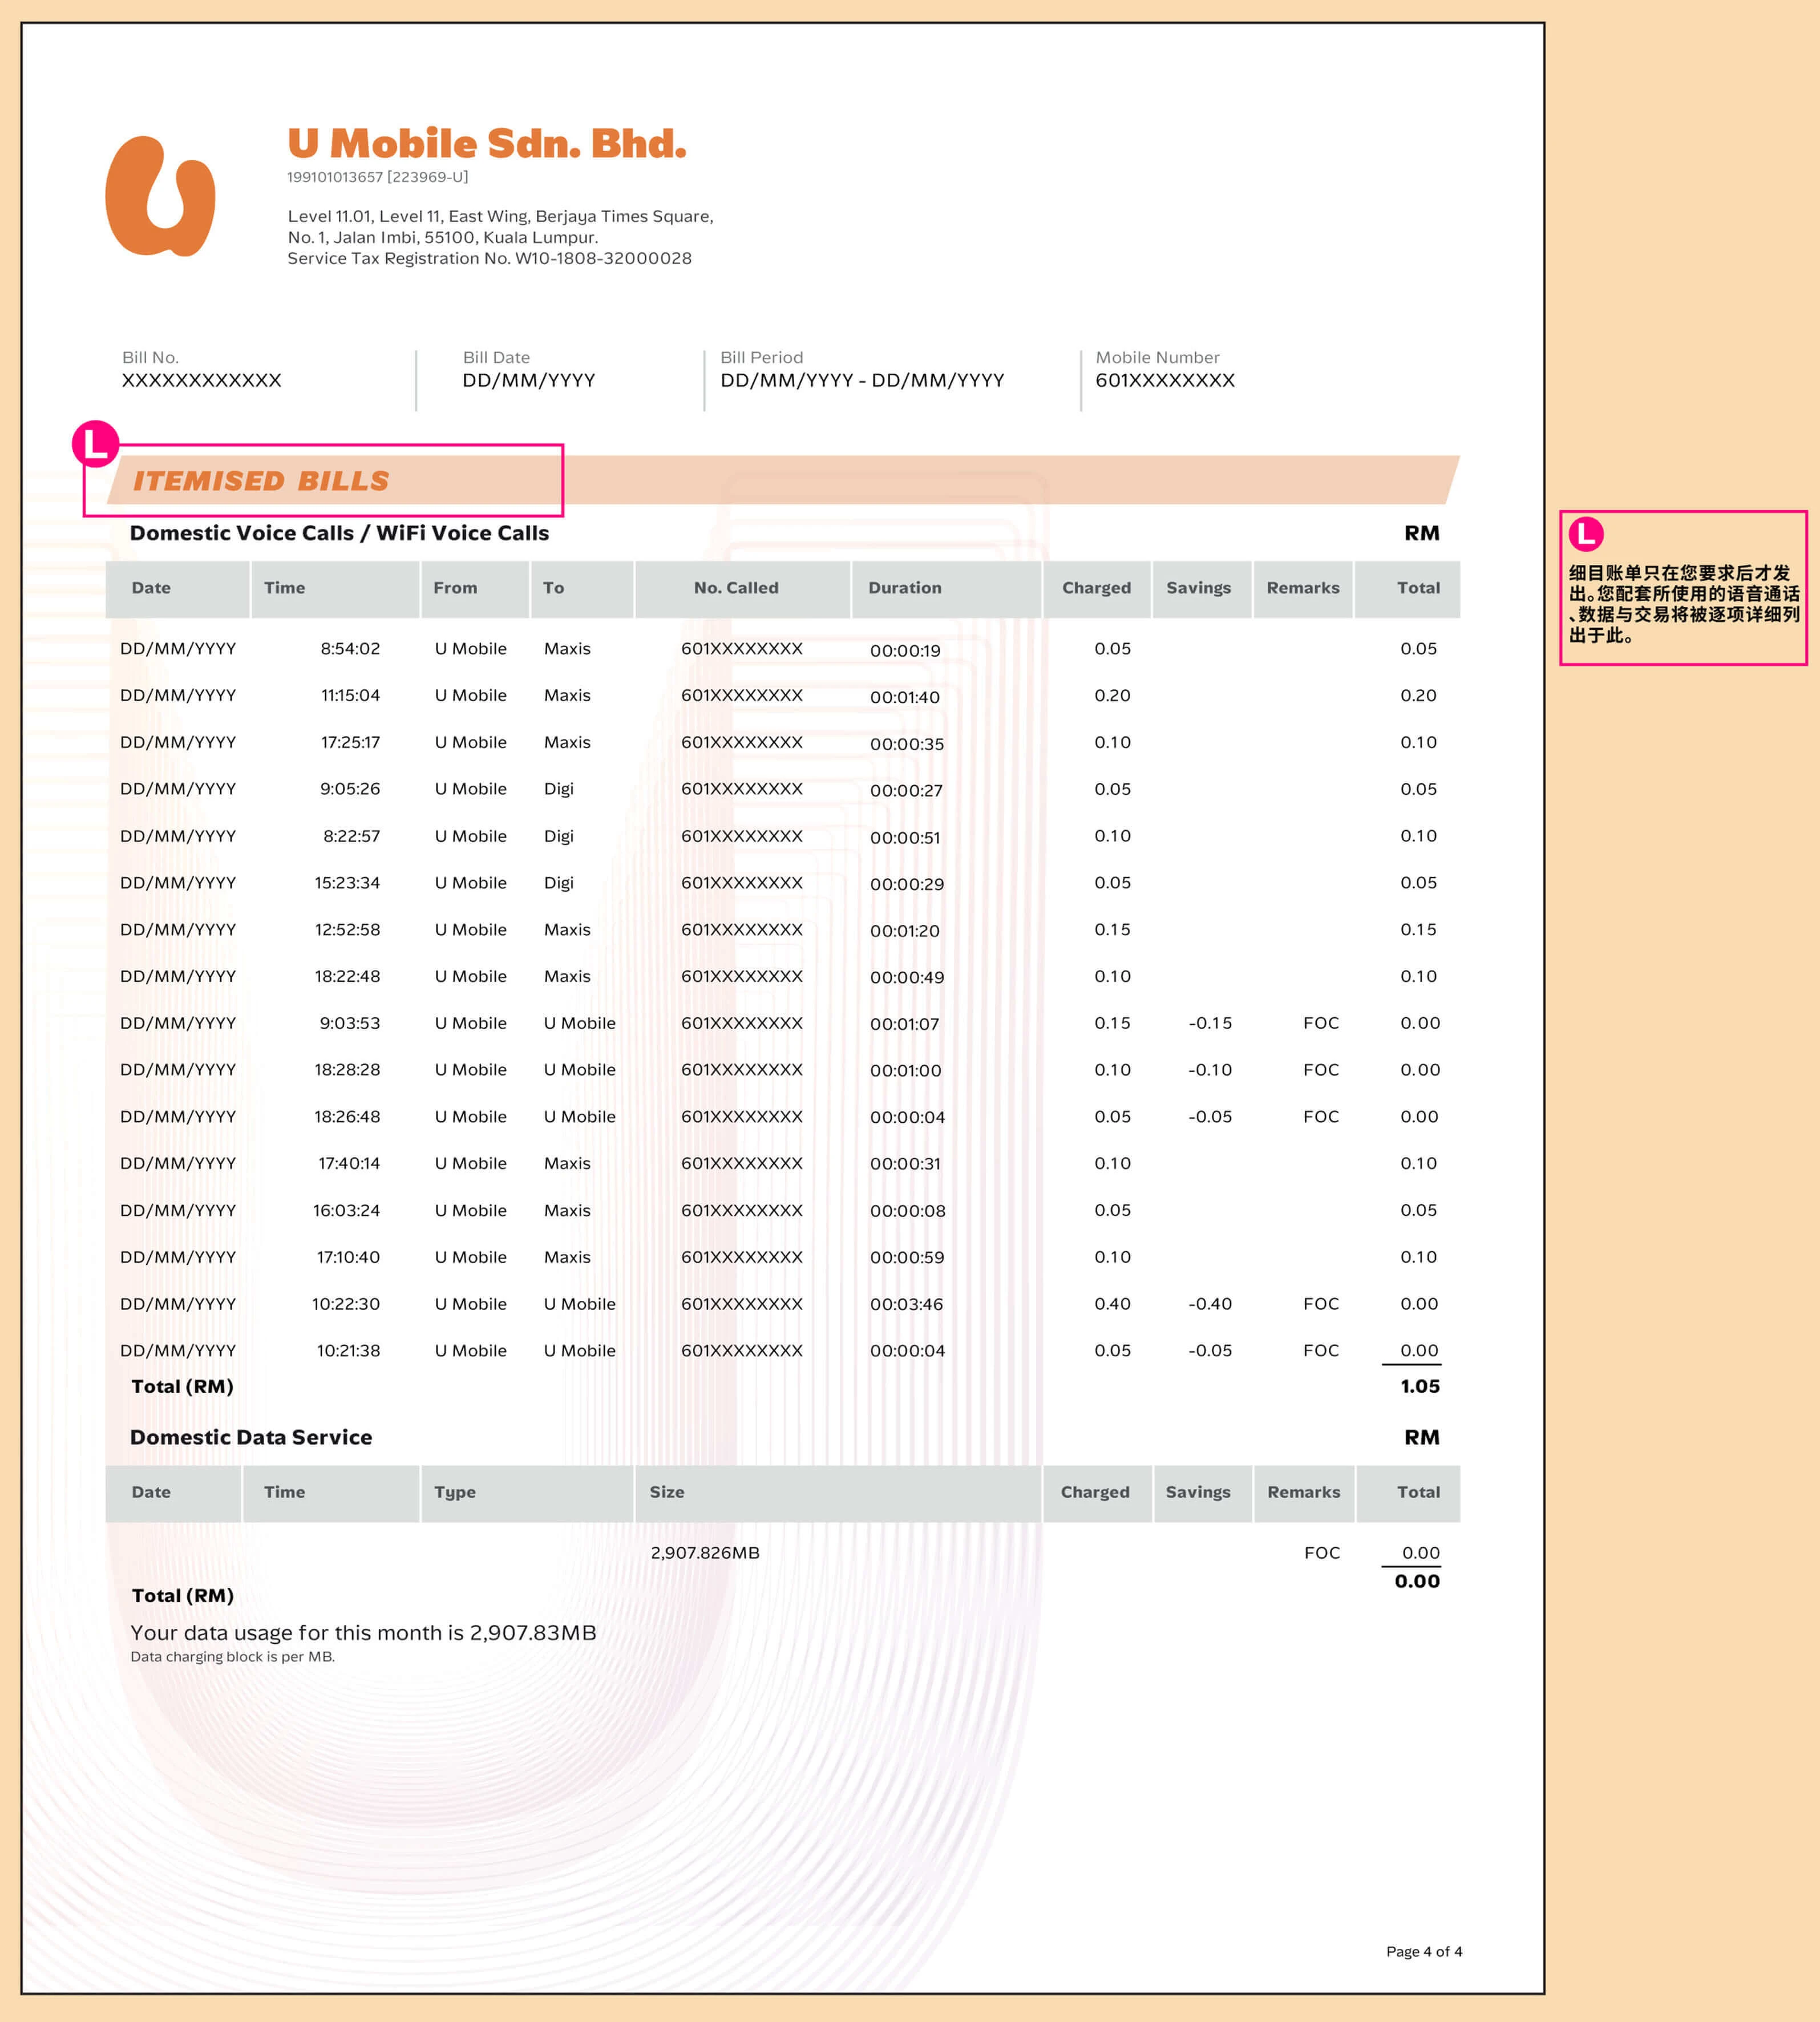Screen dimensions: 1820x2022
Task: Select the Mobile Number field
Action: point(1164,380)
